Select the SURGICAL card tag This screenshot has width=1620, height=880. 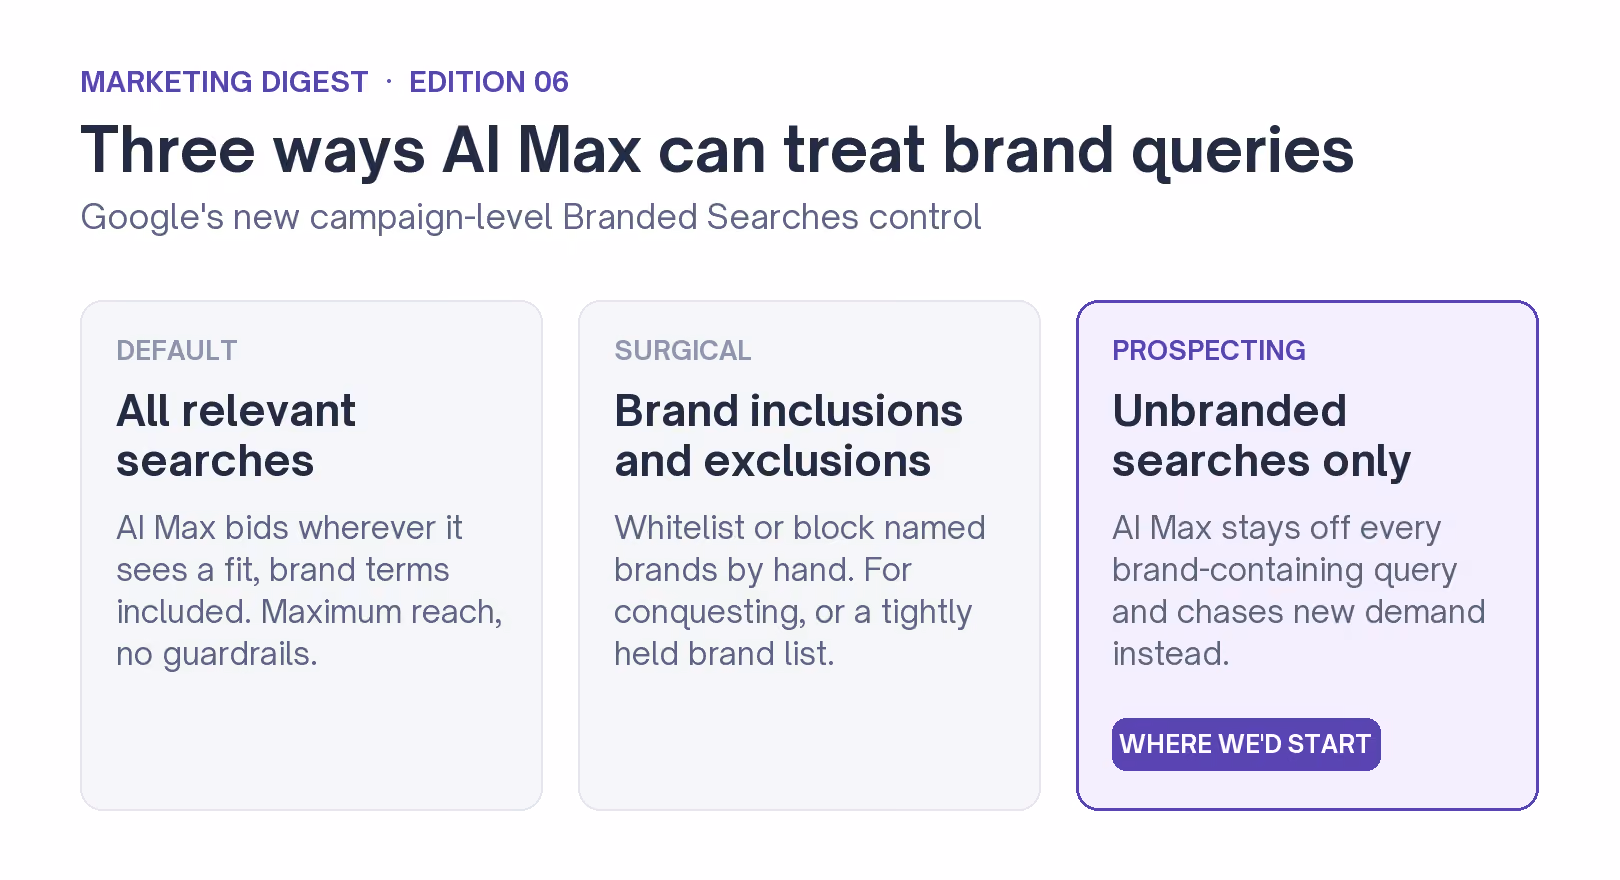click(x=683, y=350)
